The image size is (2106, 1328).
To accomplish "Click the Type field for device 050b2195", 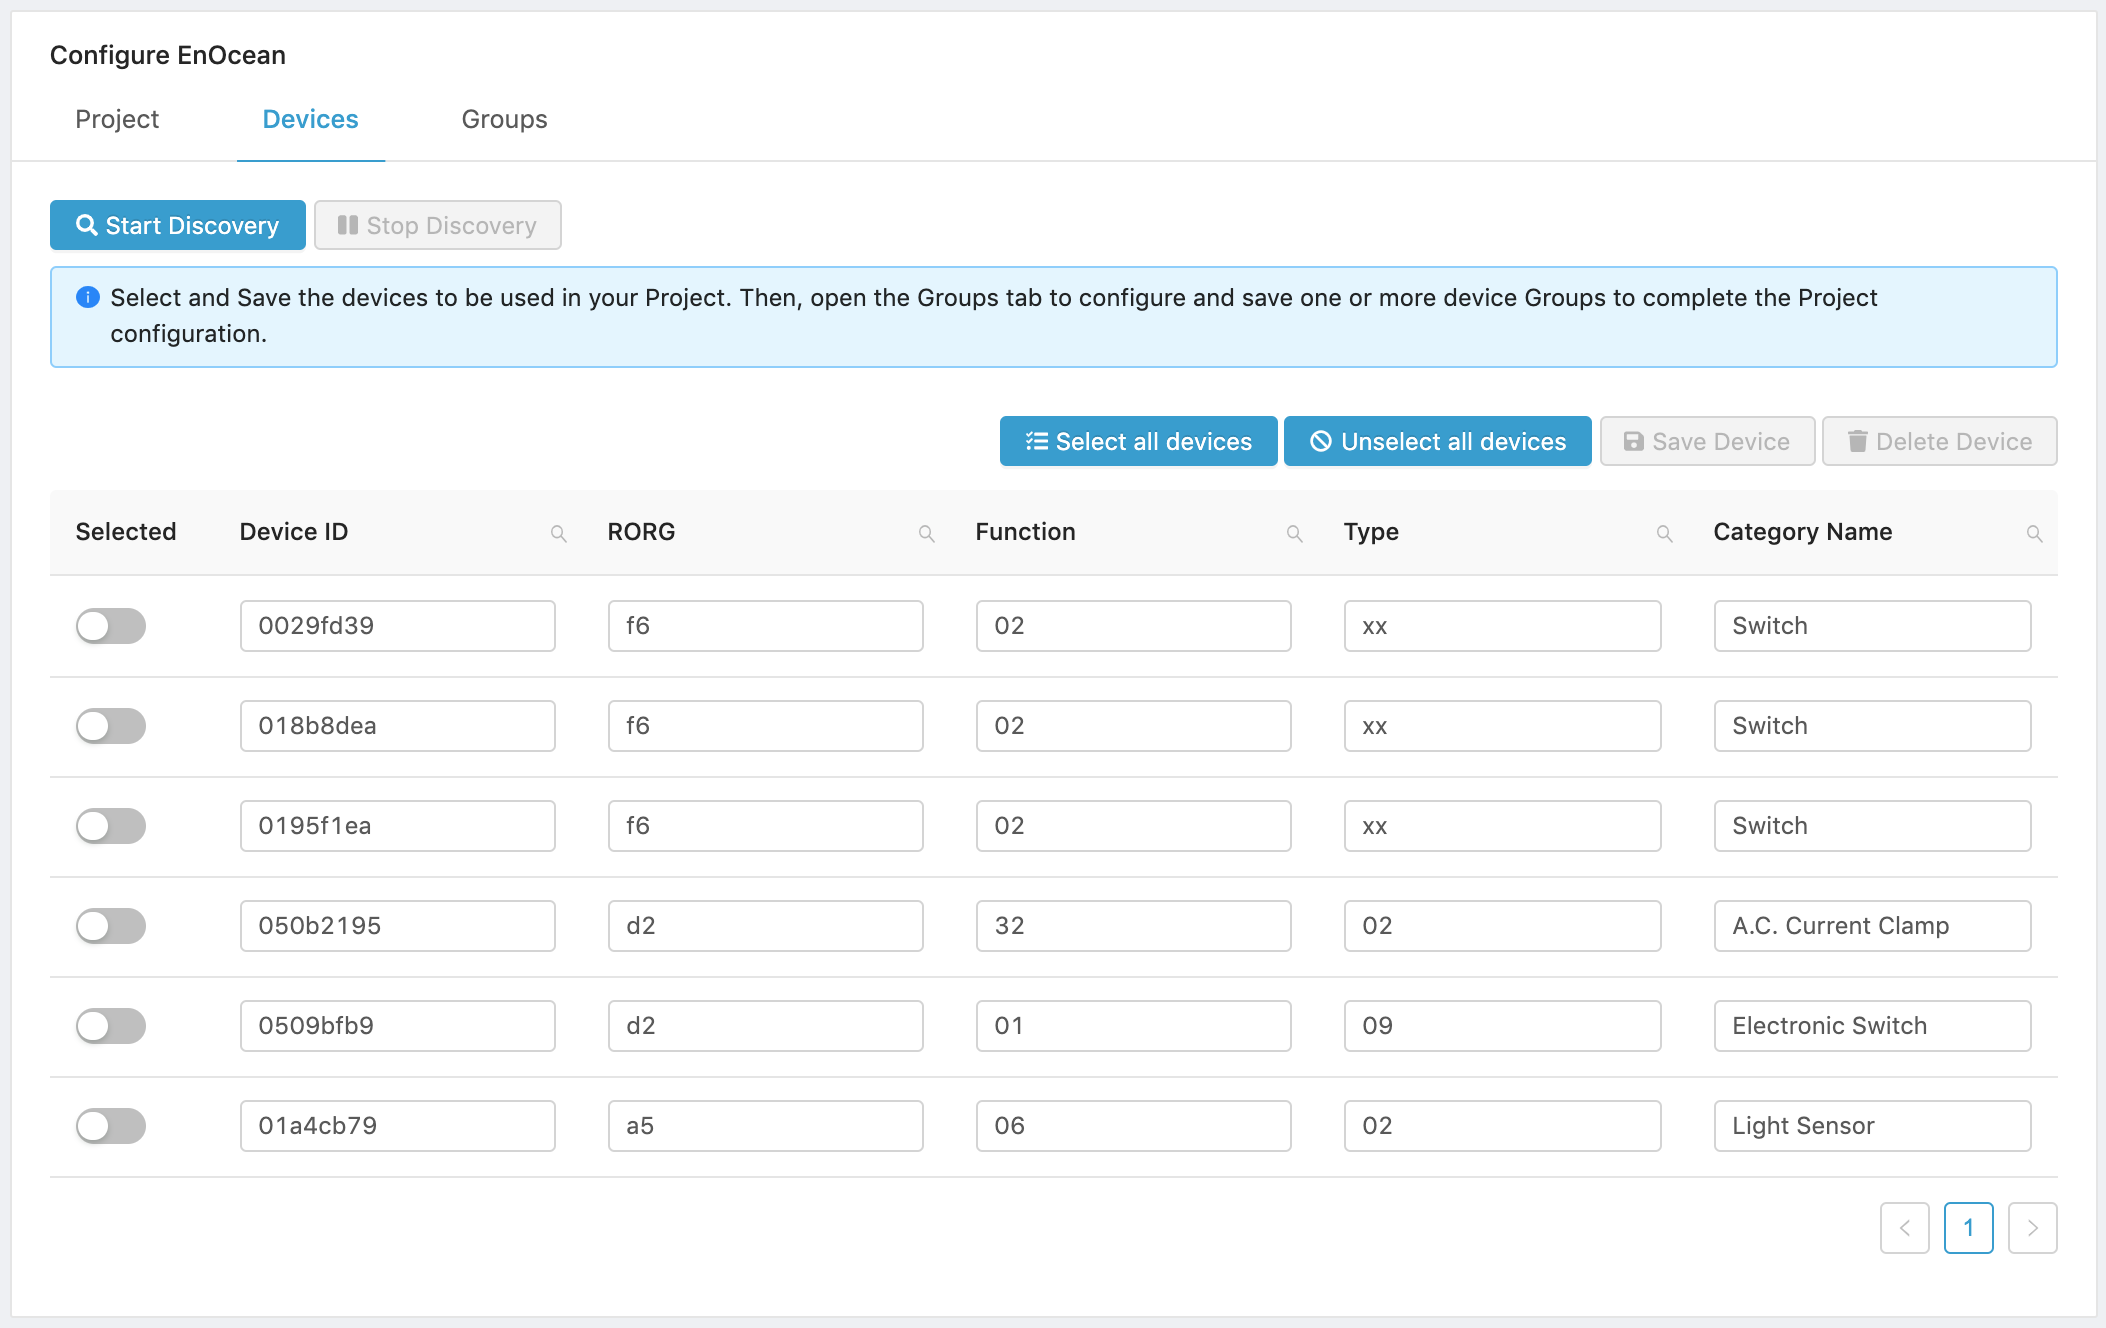I will [x=1503, y=926].
